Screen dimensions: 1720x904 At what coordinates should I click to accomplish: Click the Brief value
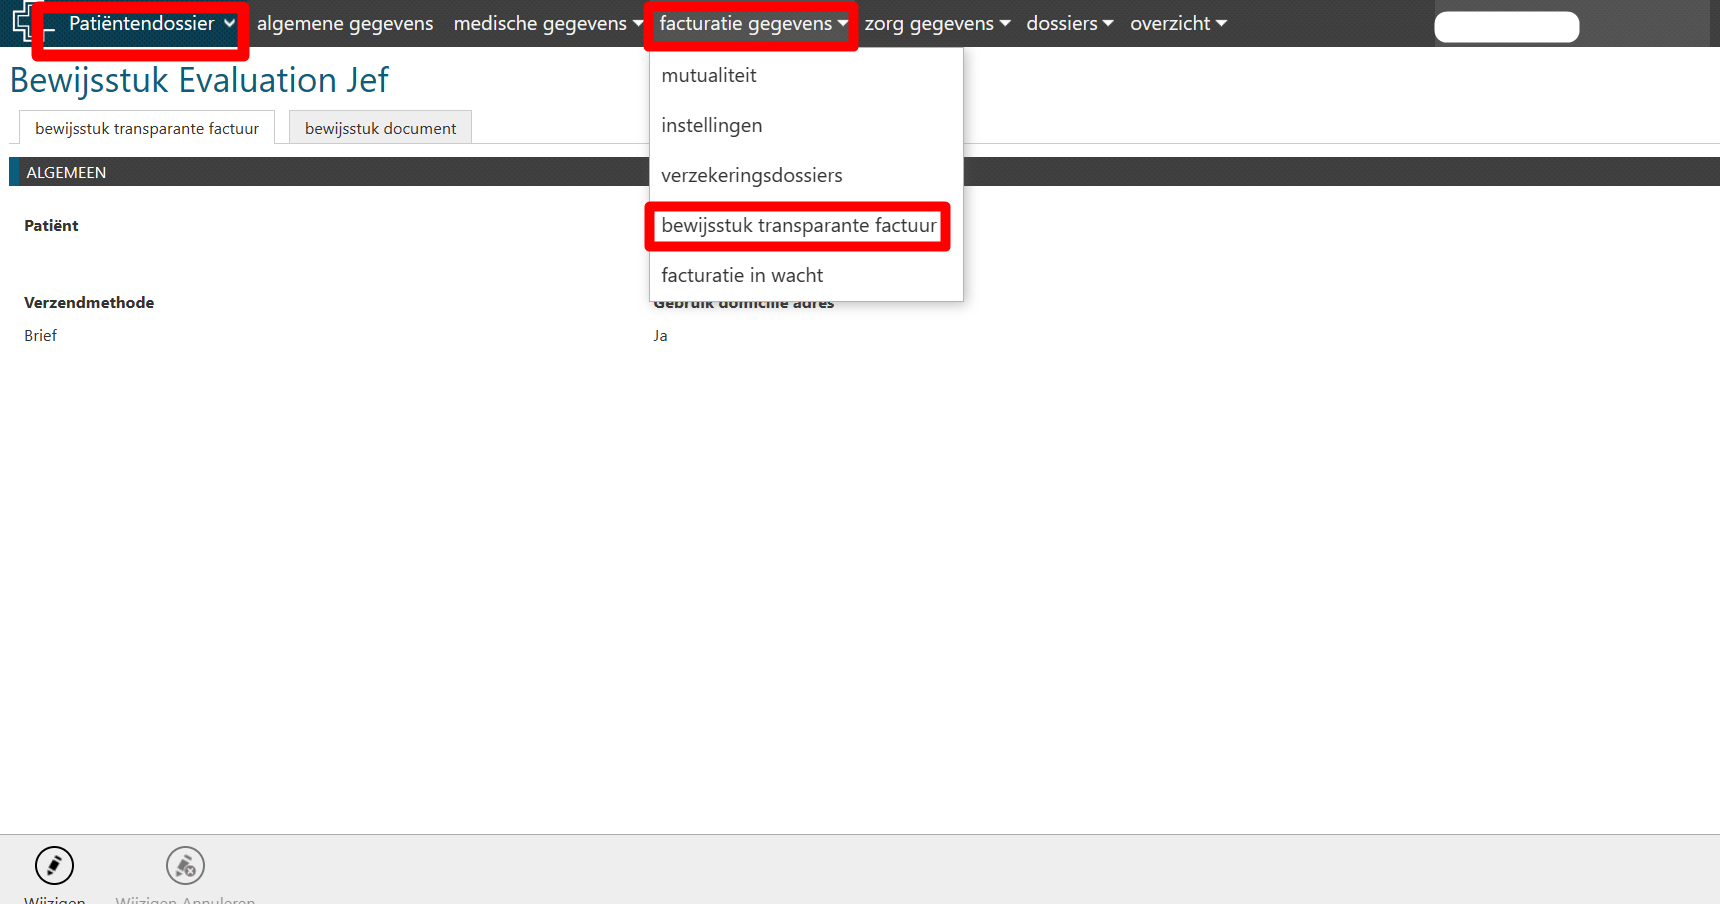(x=41, y=336)
